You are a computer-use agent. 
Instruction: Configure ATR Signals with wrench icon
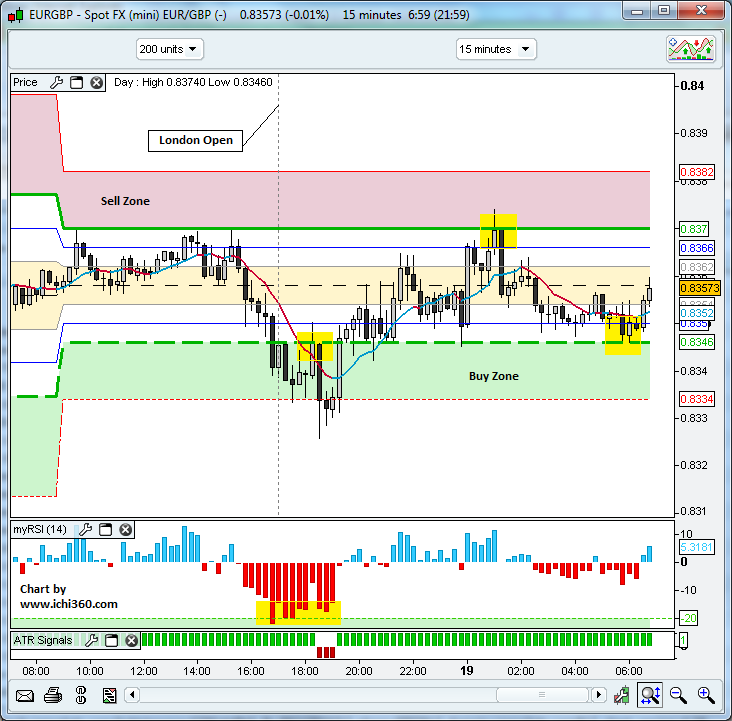coord(92,640)
